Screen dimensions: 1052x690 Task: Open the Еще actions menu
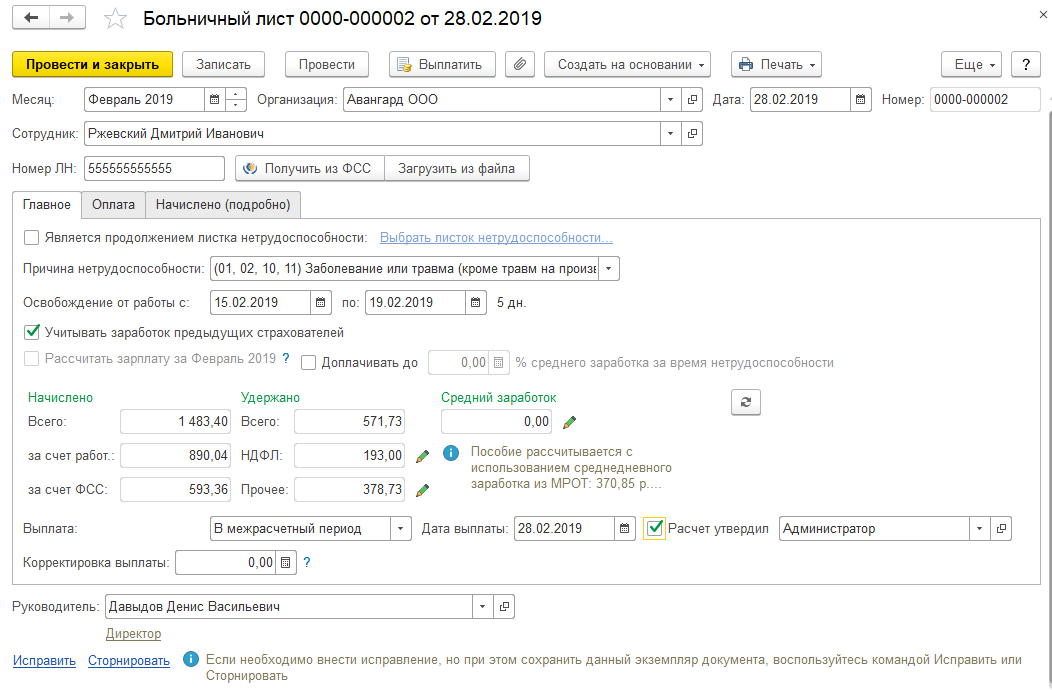point(971,64)
